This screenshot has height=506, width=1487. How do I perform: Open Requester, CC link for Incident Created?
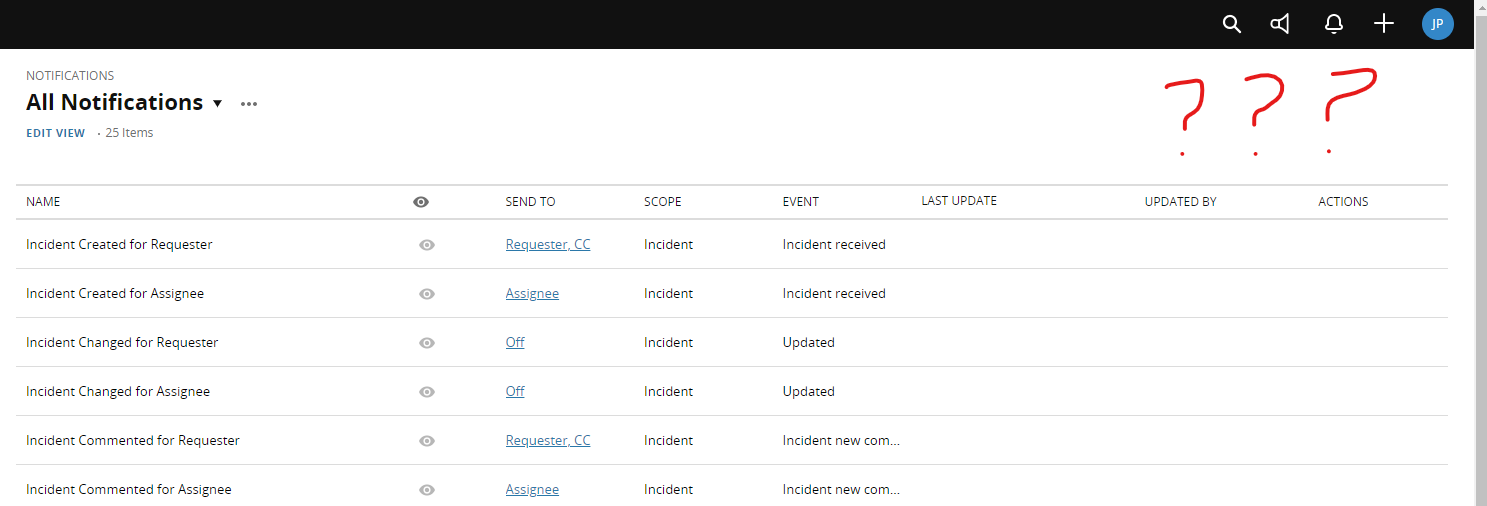point(548,244)
